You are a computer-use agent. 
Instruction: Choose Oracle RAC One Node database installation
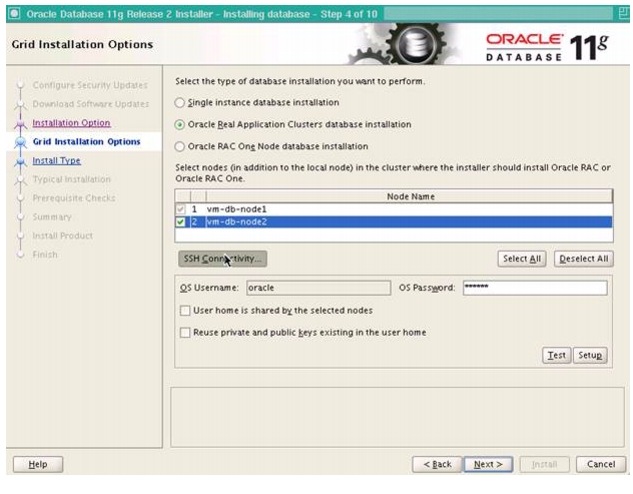tap(180, 147)
